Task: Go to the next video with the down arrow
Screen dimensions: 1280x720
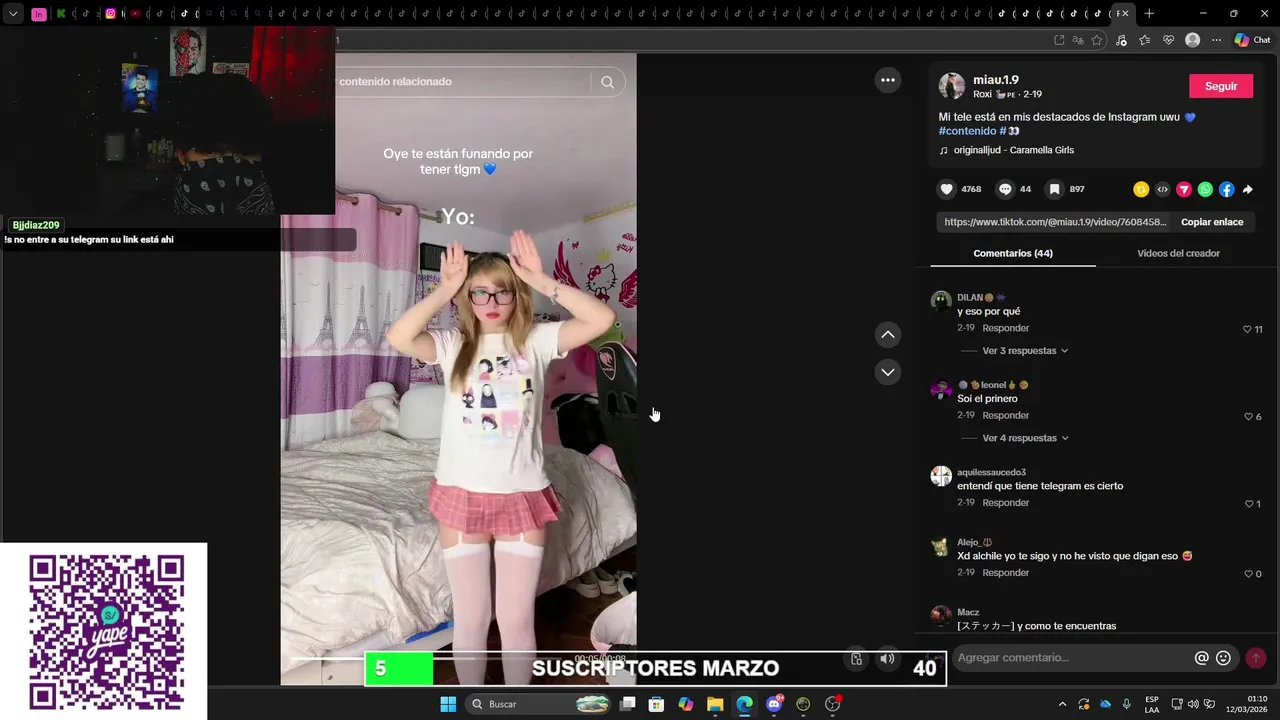Action: [888, 372]
